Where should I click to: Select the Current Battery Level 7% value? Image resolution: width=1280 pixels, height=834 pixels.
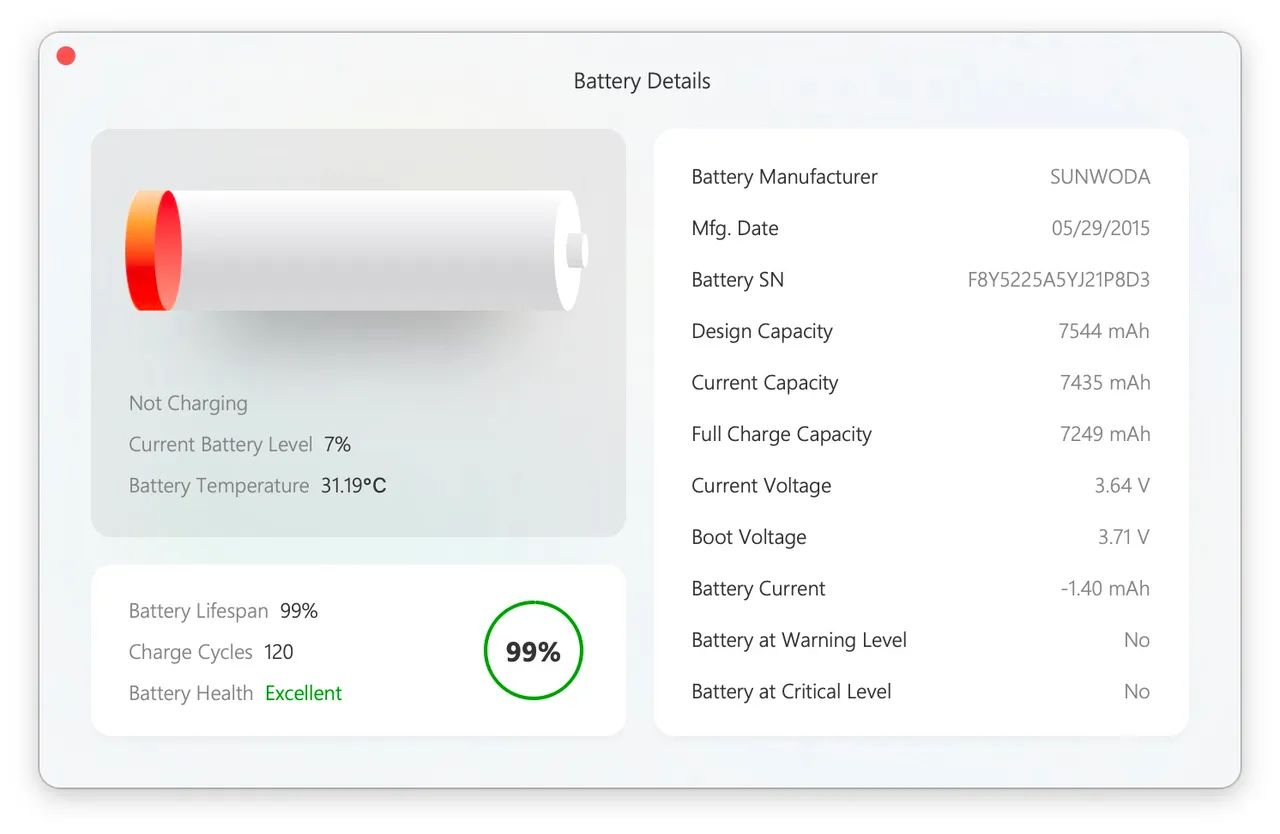pos(337,444)
